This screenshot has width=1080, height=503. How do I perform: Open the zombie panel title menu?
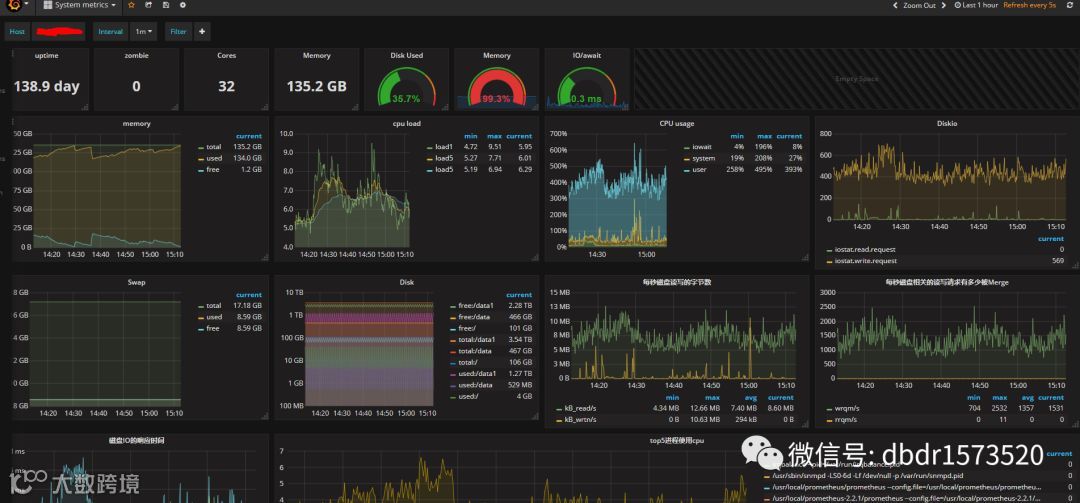[x=136, y=56]
